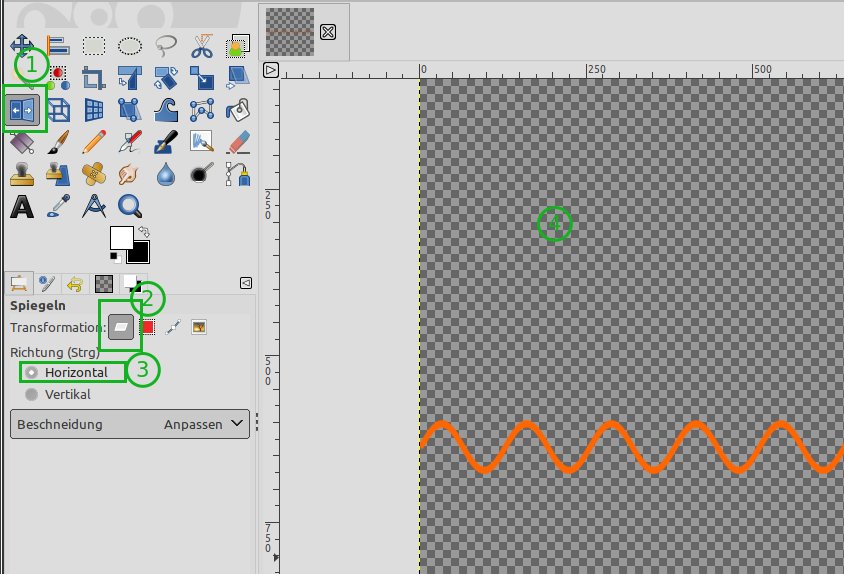Close the open image tab
This screenshot has width=844, height=574.
pos(328,32)
